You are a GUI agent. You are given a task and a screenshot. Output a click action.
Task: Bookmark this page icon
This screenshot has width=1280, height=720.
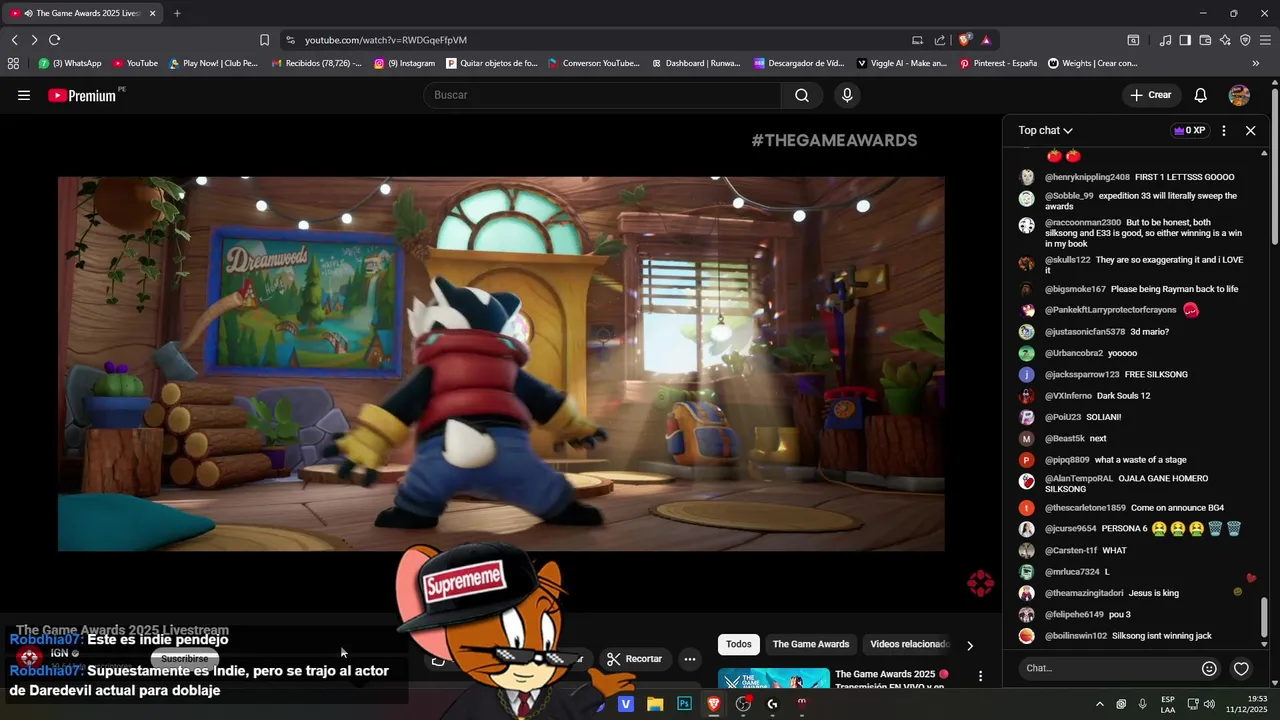(264, 40)
